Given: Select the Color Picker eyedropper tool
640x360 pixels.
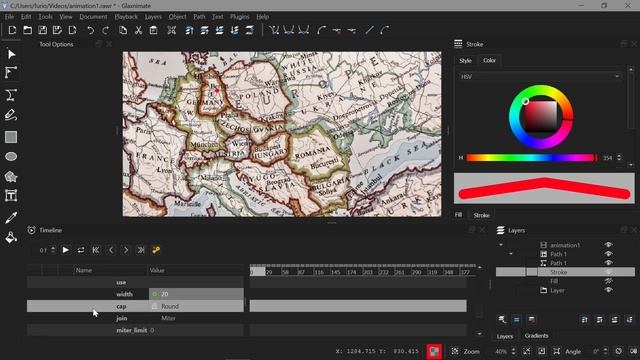Looking at the screenshot, I should 11,218.
